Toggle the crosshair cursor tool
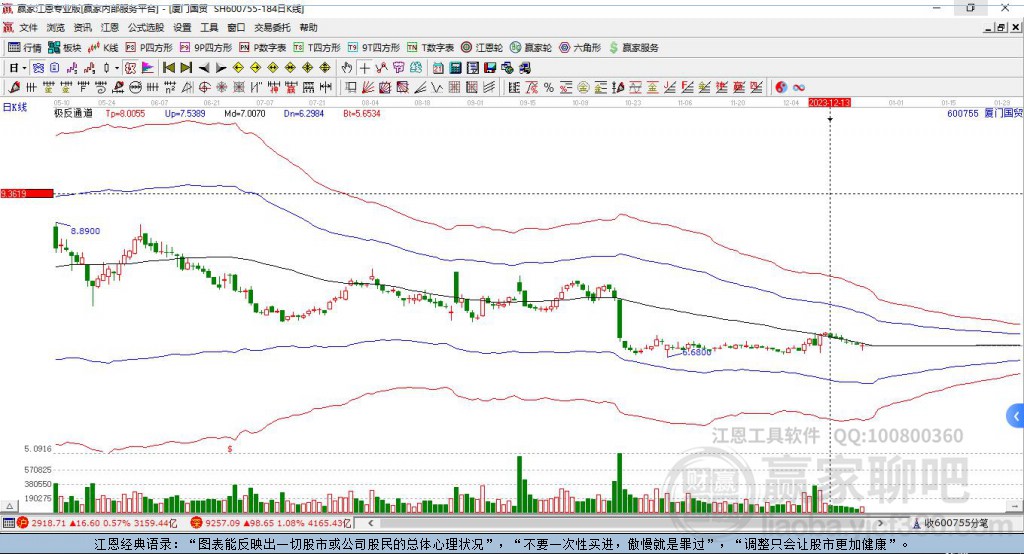Viewport: 1024px width, 554px height. point(365,68)
